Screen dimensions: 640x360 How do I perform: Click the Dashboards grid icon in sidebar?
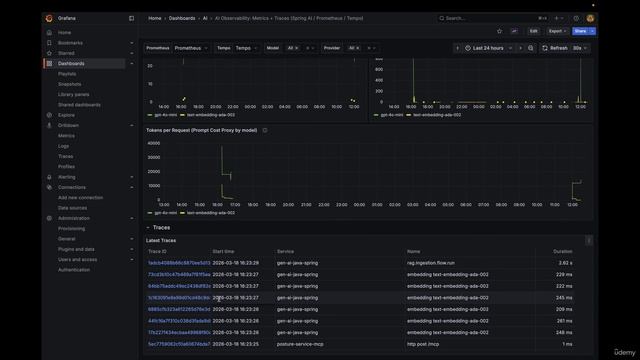[x=49, y=64]
